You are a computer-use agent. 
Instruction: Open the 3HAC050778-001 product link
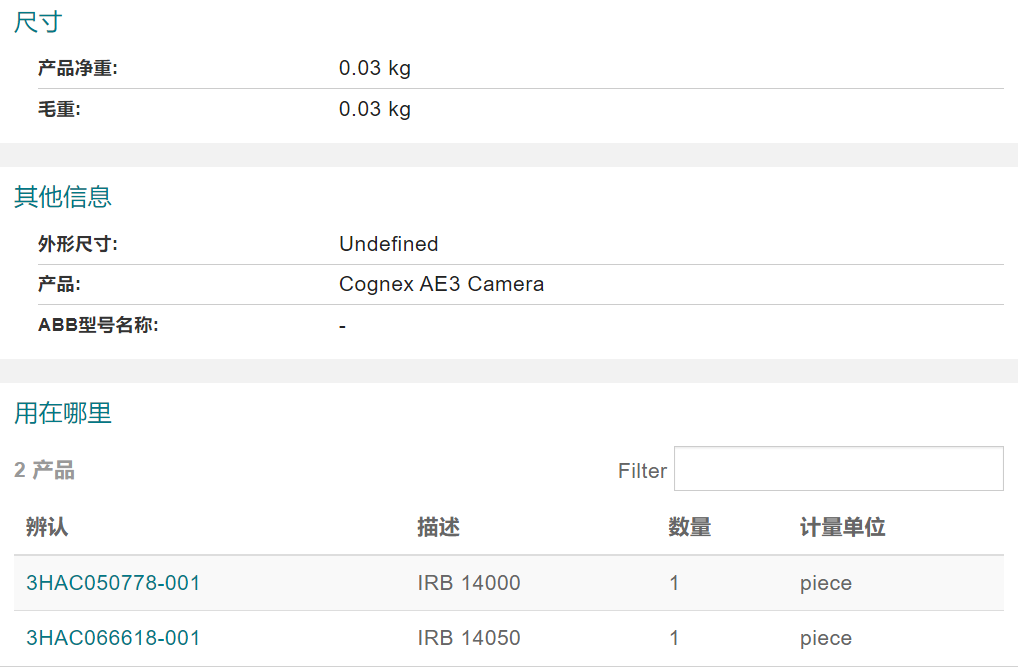pyautogui.click(x=113, y=583)
